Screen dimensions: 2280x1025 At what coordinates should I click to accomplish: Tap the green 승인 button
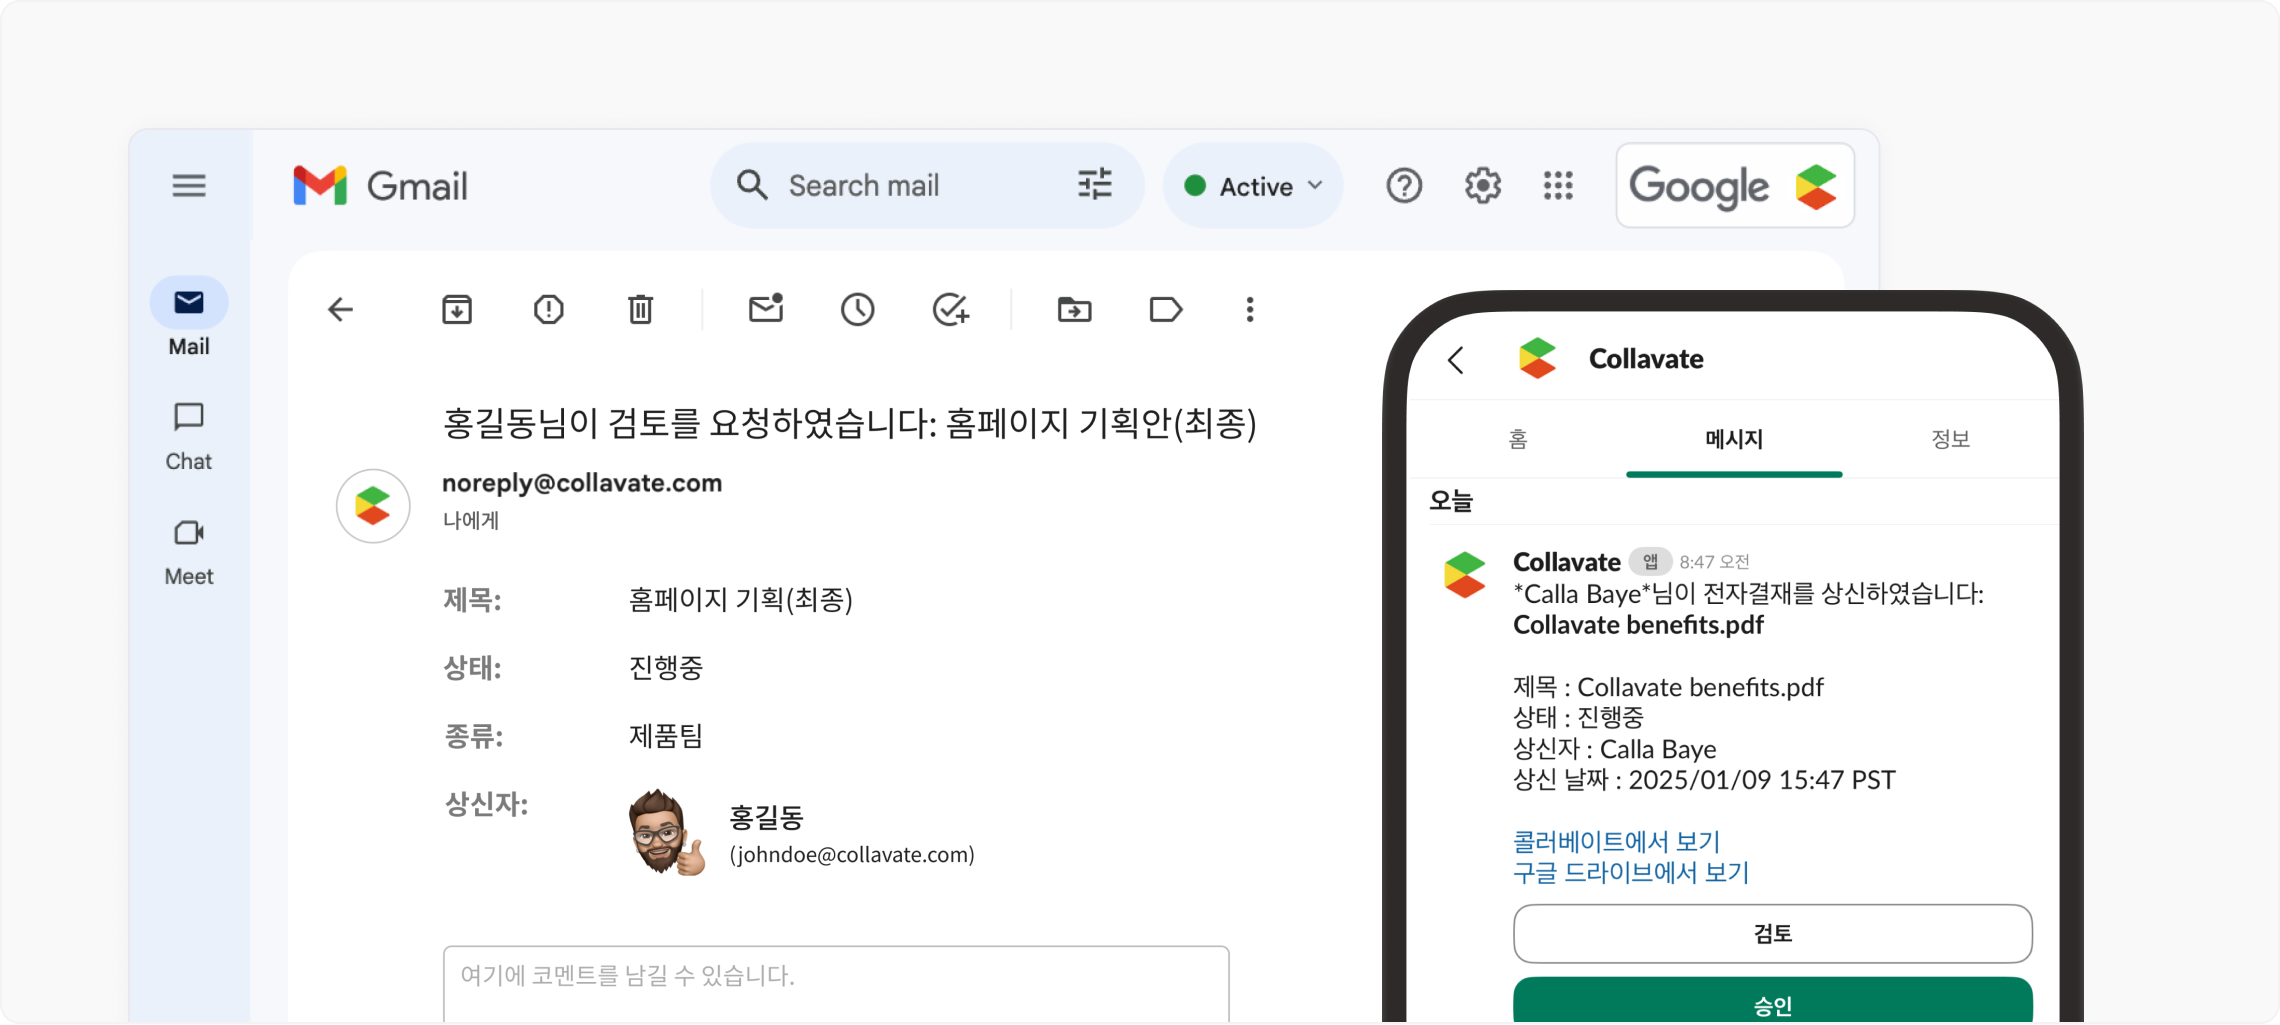[1773, 1000]
